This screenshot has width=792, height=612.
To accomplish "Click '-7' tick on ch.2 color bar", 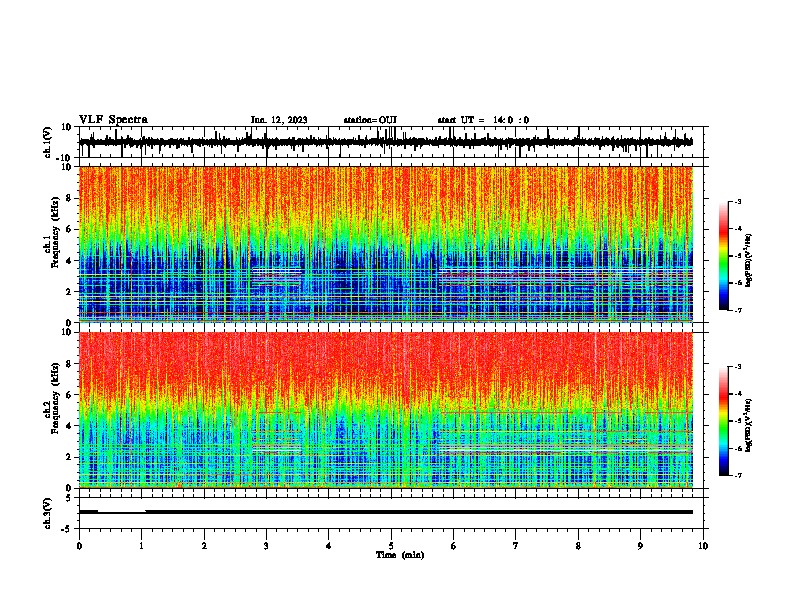I will pos(738,476).
